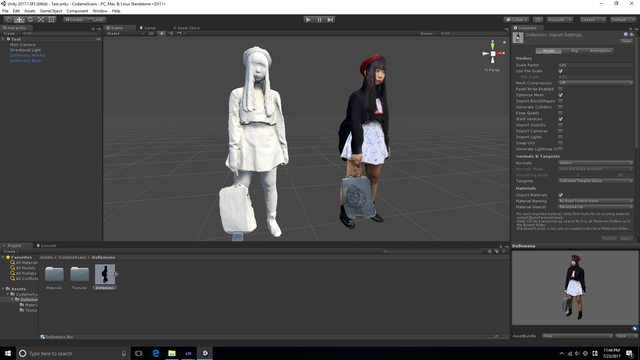Open the GameObject menu
The width and height of the screenshot is (640, 360).
click(51, 11)
